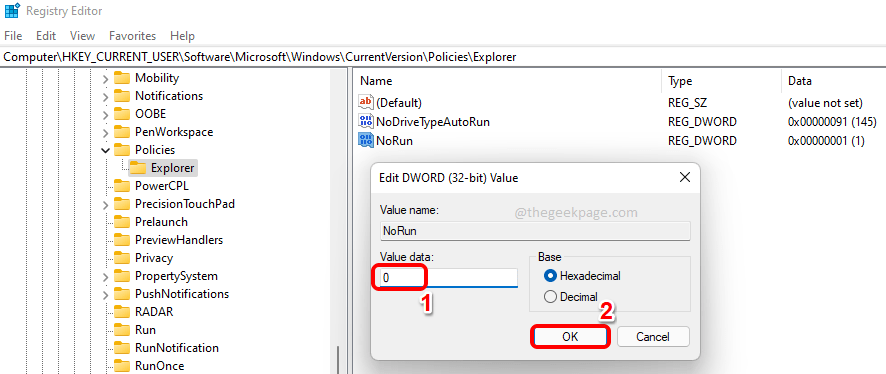Collapse the Policies tree node
Viewport: 886px width, 374px height.
click(x=105, y=150)
